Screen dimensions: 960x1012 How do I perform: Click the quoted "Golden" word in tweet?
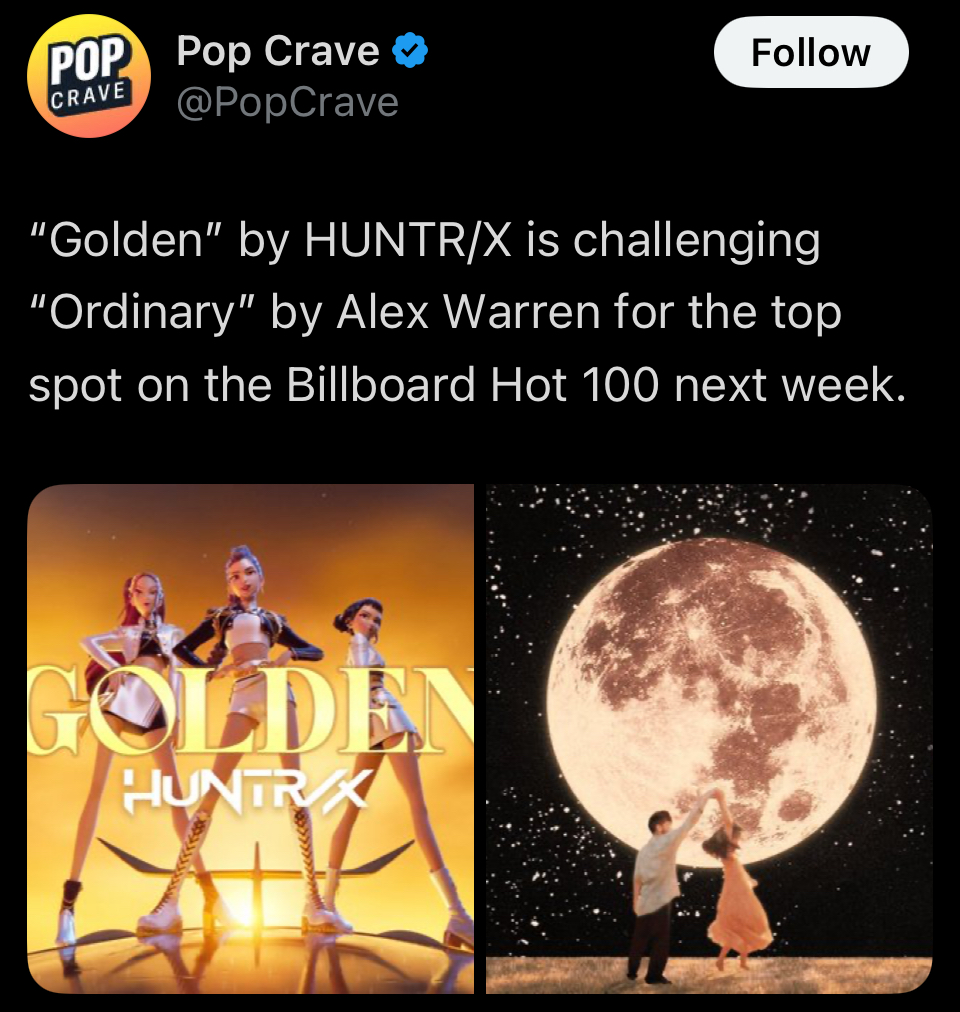[127, 239]
